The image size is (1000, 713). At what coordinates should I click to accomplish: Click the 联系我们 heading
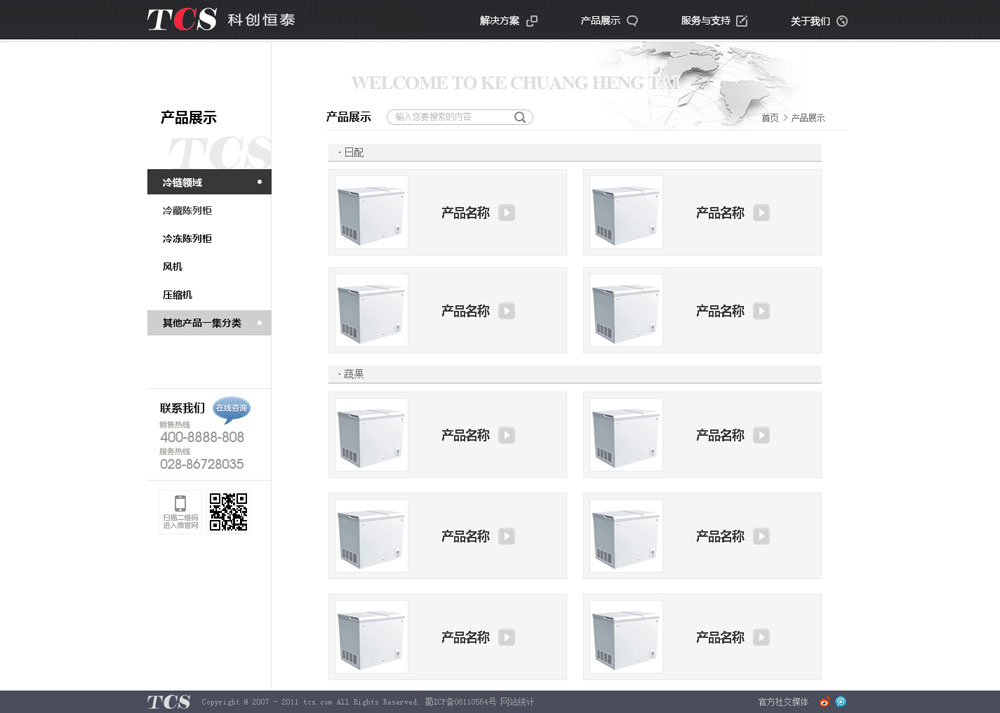(x=182, y=408)
